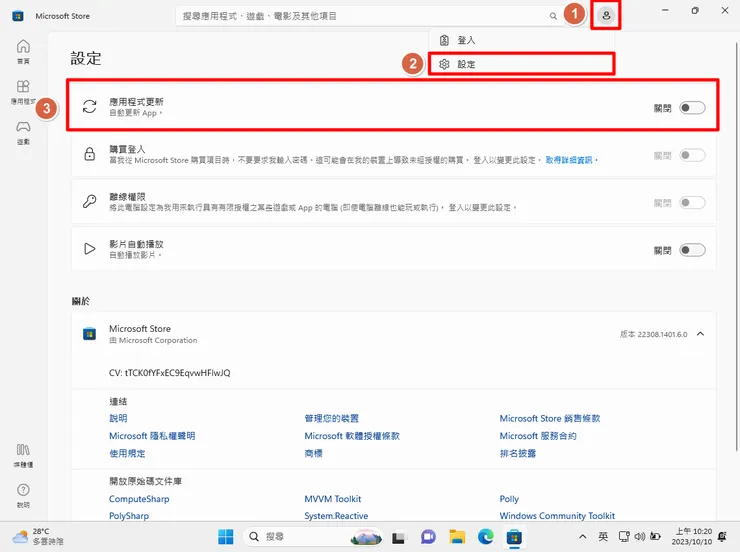
Task: Open the weather widget on taskbar
Action: 38,537
